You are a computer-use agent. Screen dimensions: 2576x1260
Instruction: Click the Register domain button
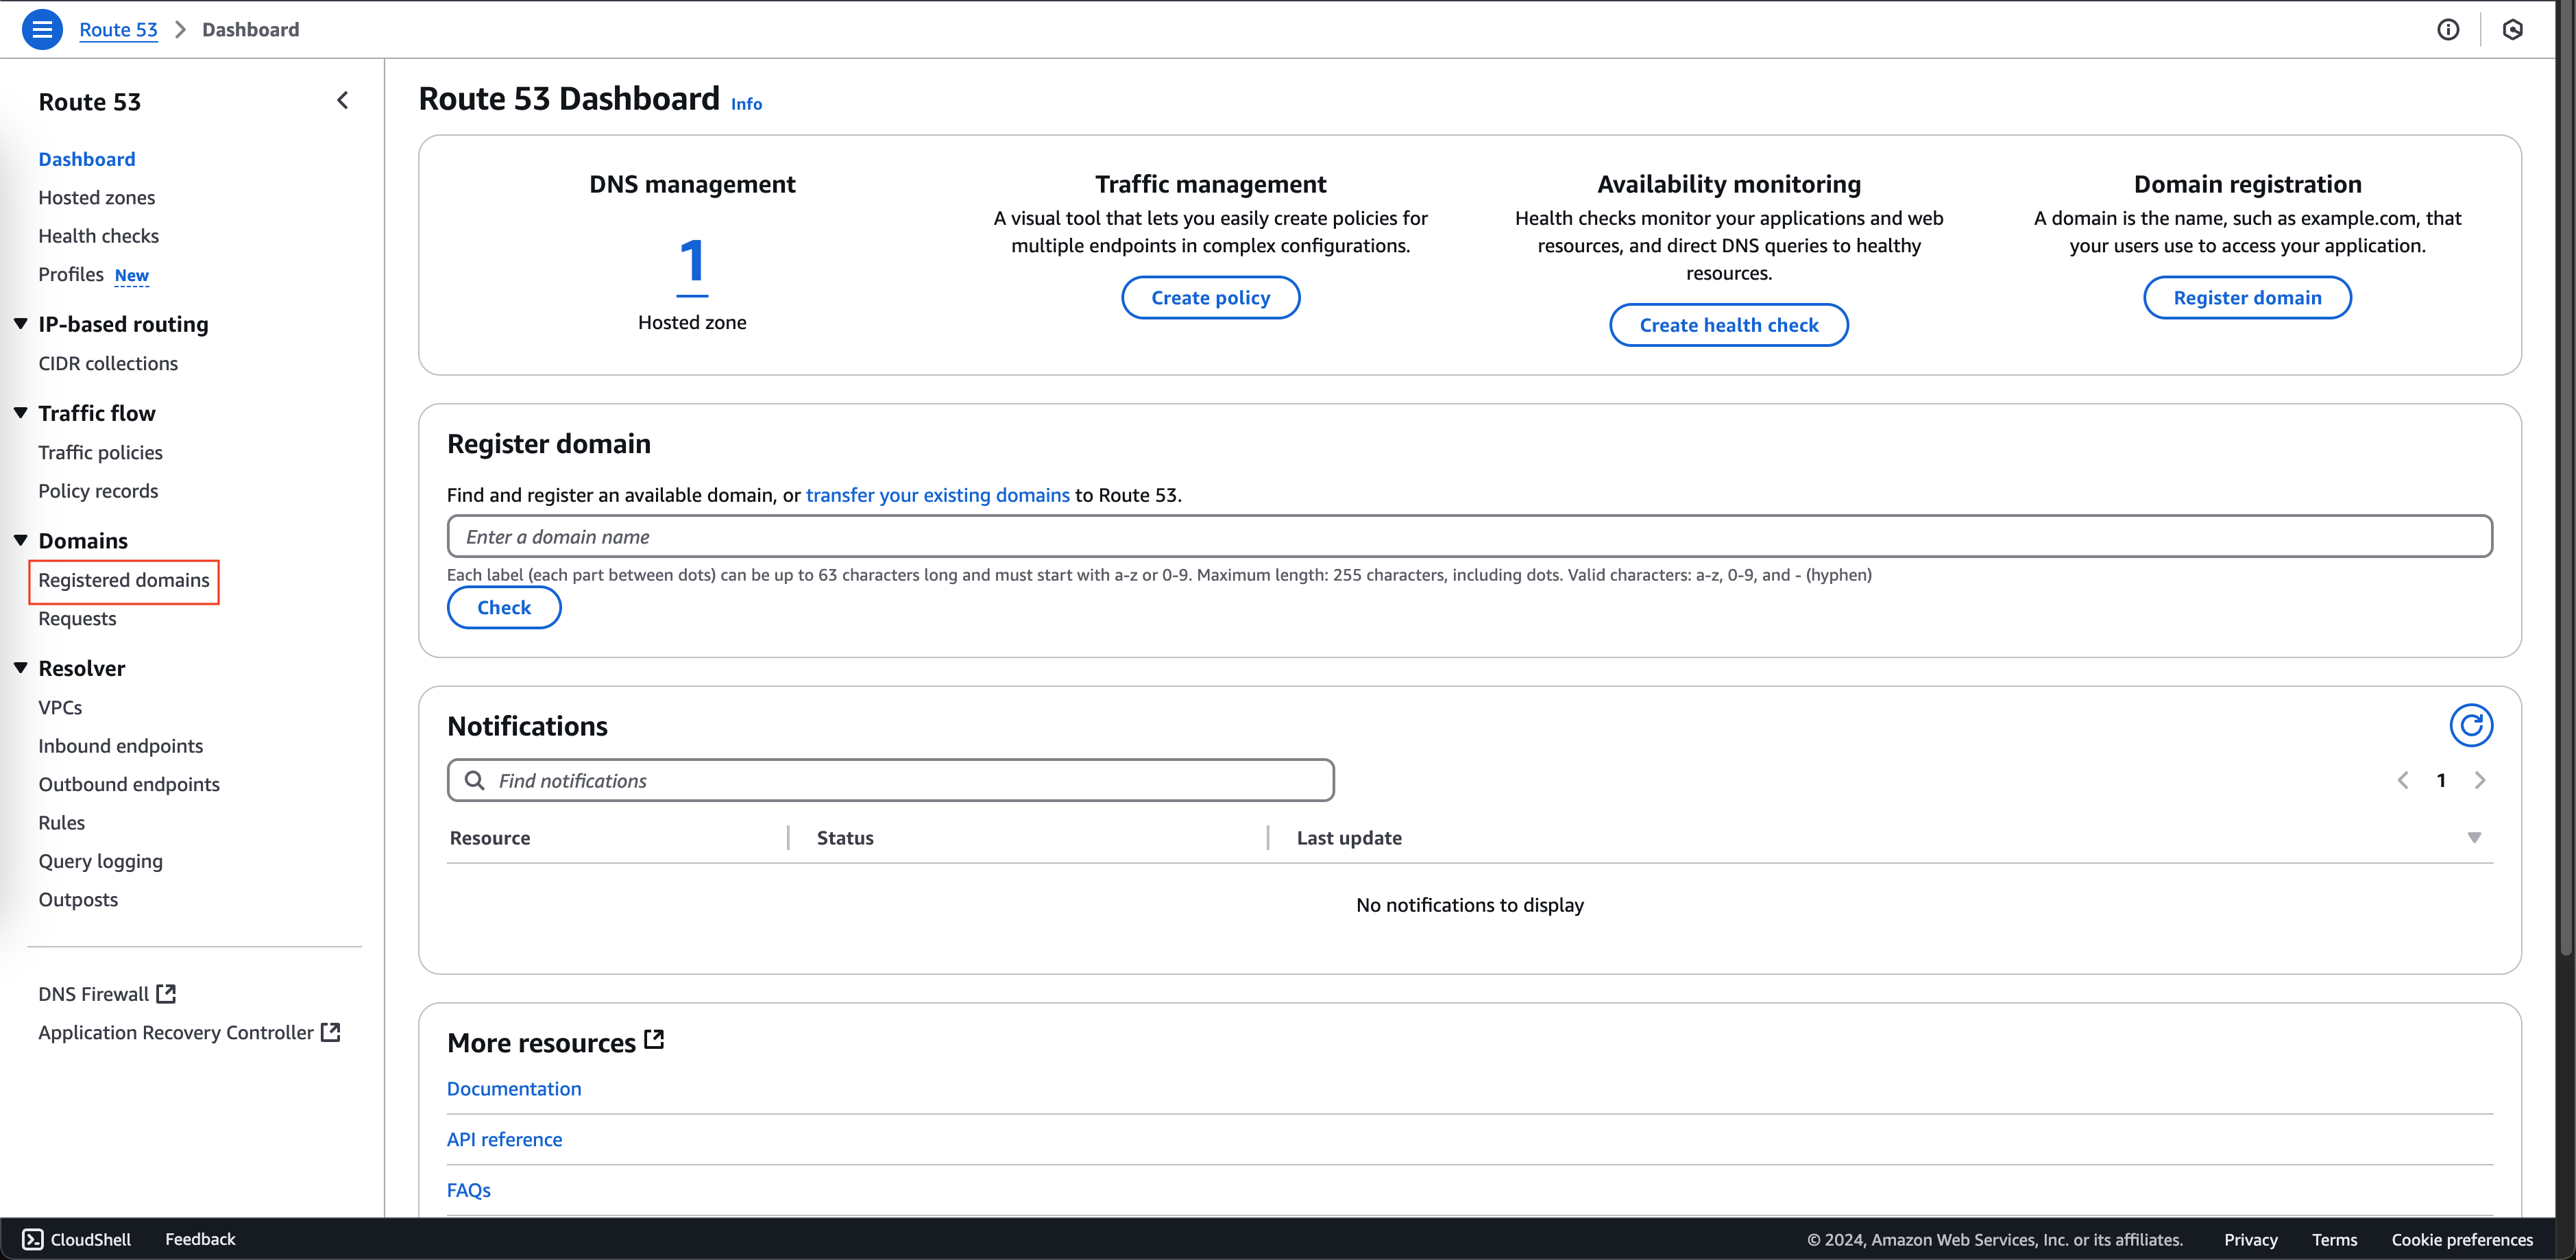pyautogui.click(x=2247, y=297)
